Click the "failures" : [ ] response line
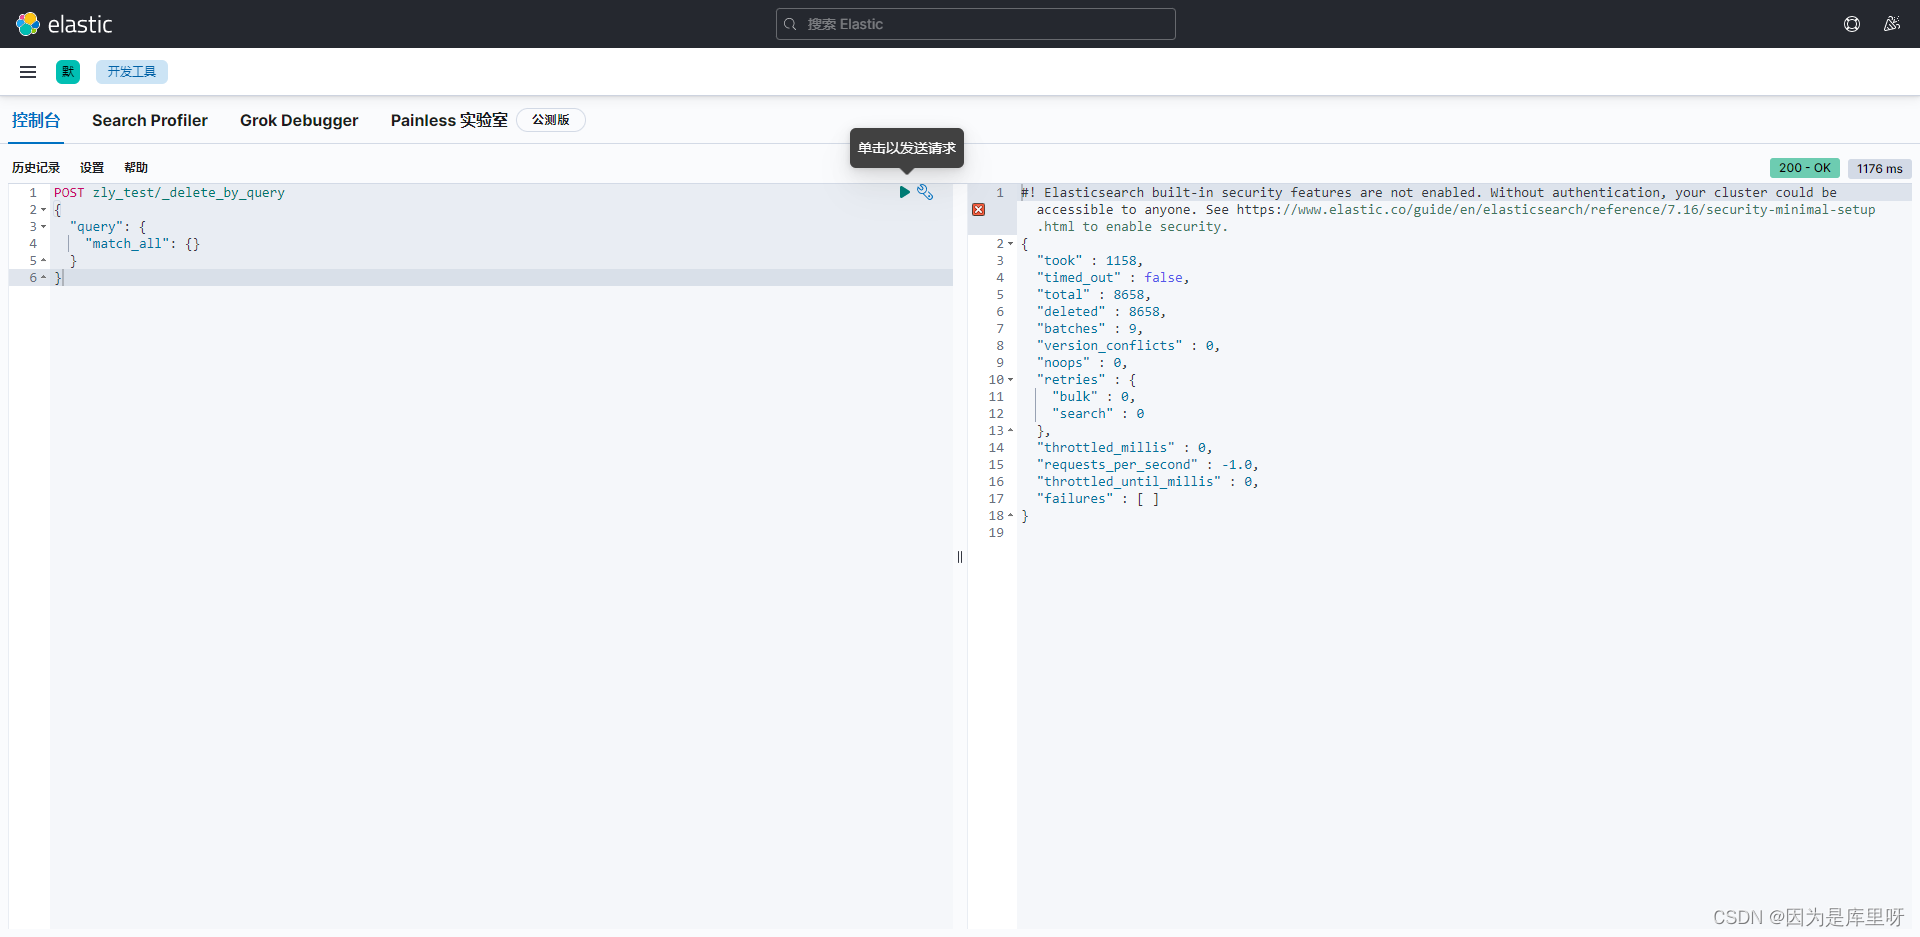This screenshot has height=937, width=1920. point(1098,499)
